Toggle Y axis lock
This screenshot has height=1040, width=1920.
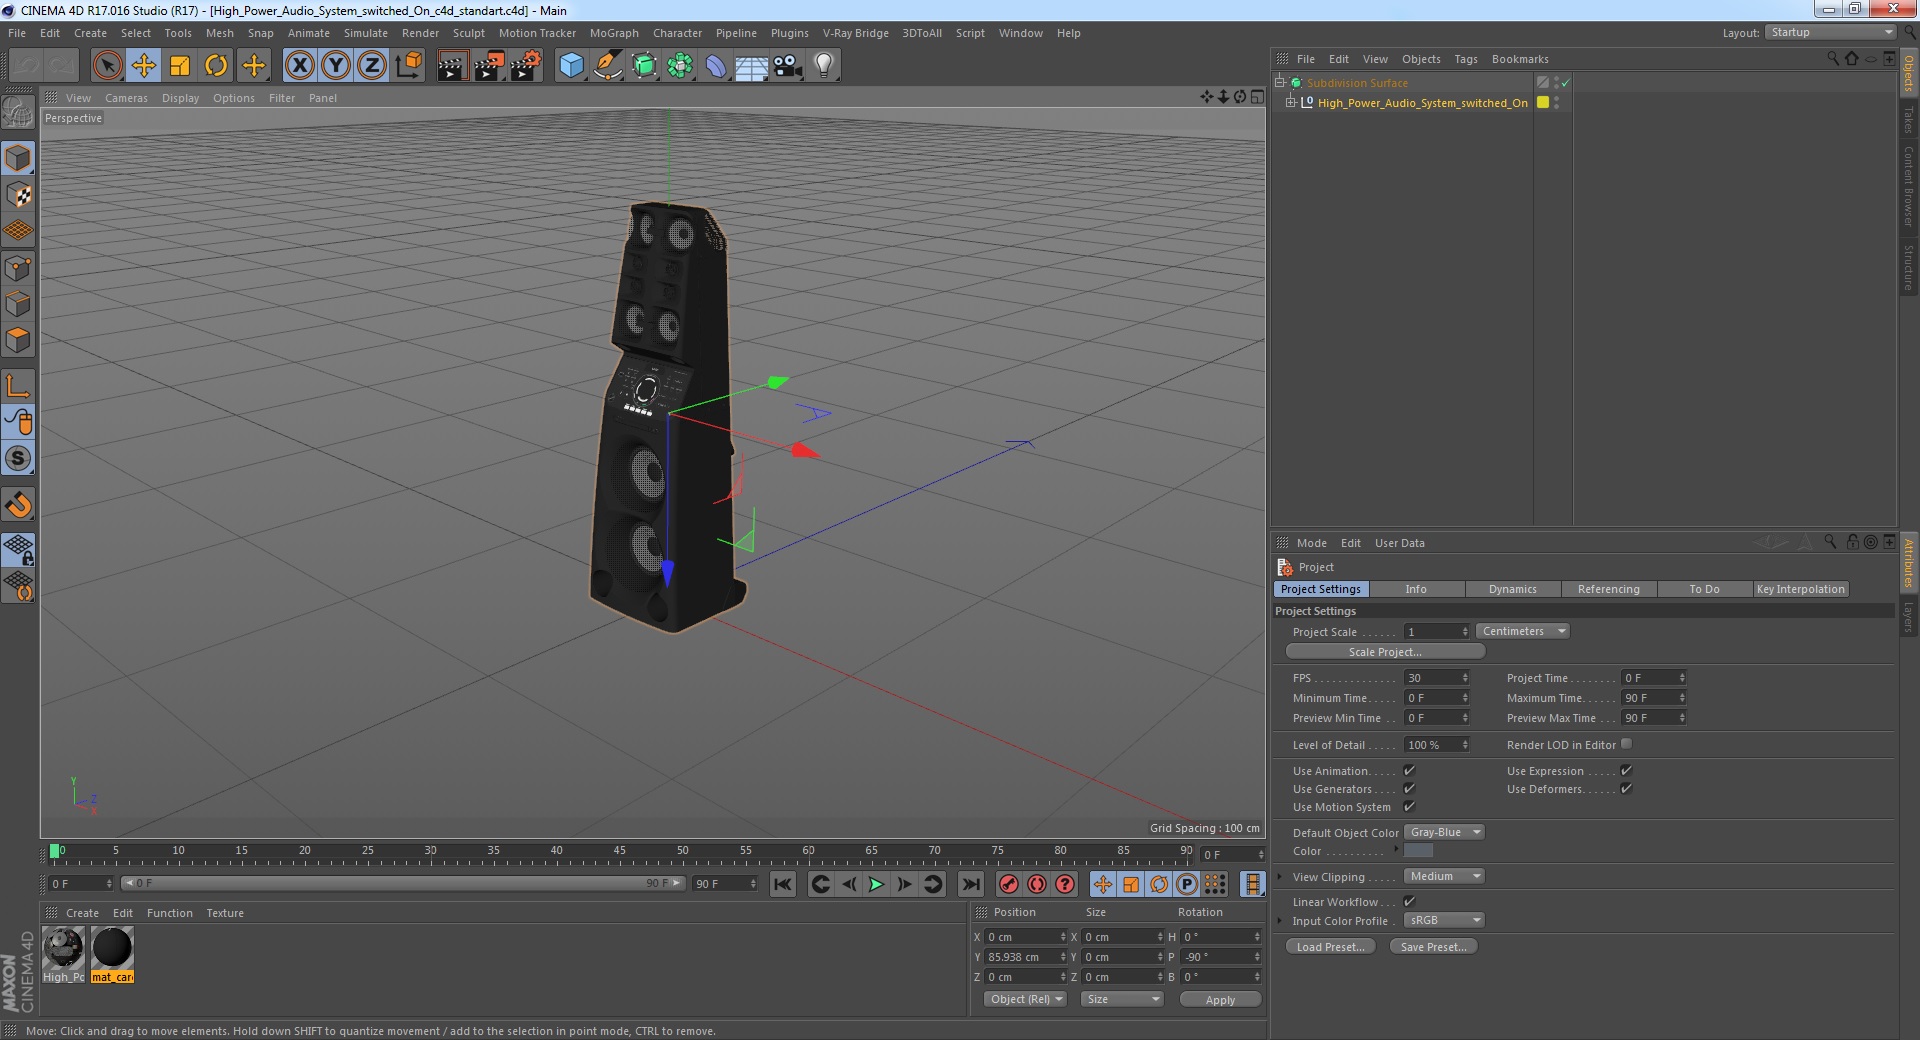pos(336,66)
